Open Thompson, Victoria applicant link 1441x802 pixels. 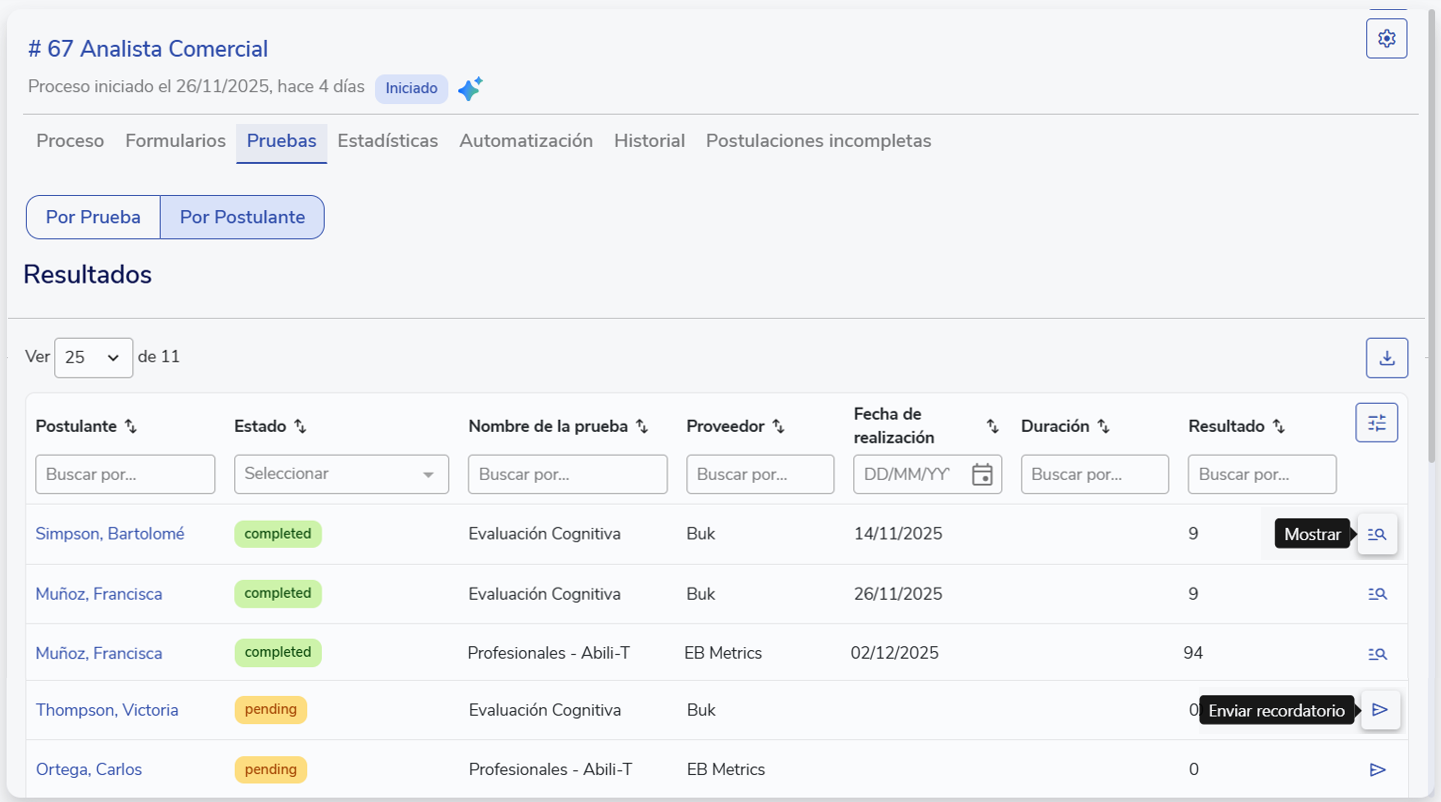[x=107, y=710]
